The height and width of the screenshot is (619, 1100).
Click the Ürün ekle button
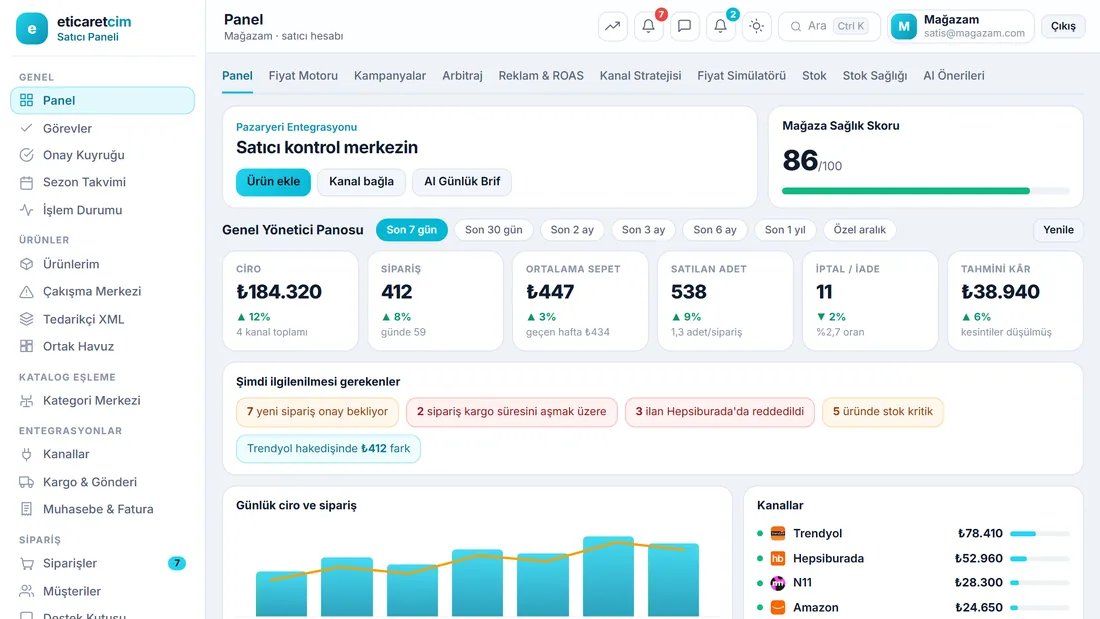click(x=274, y=182)
